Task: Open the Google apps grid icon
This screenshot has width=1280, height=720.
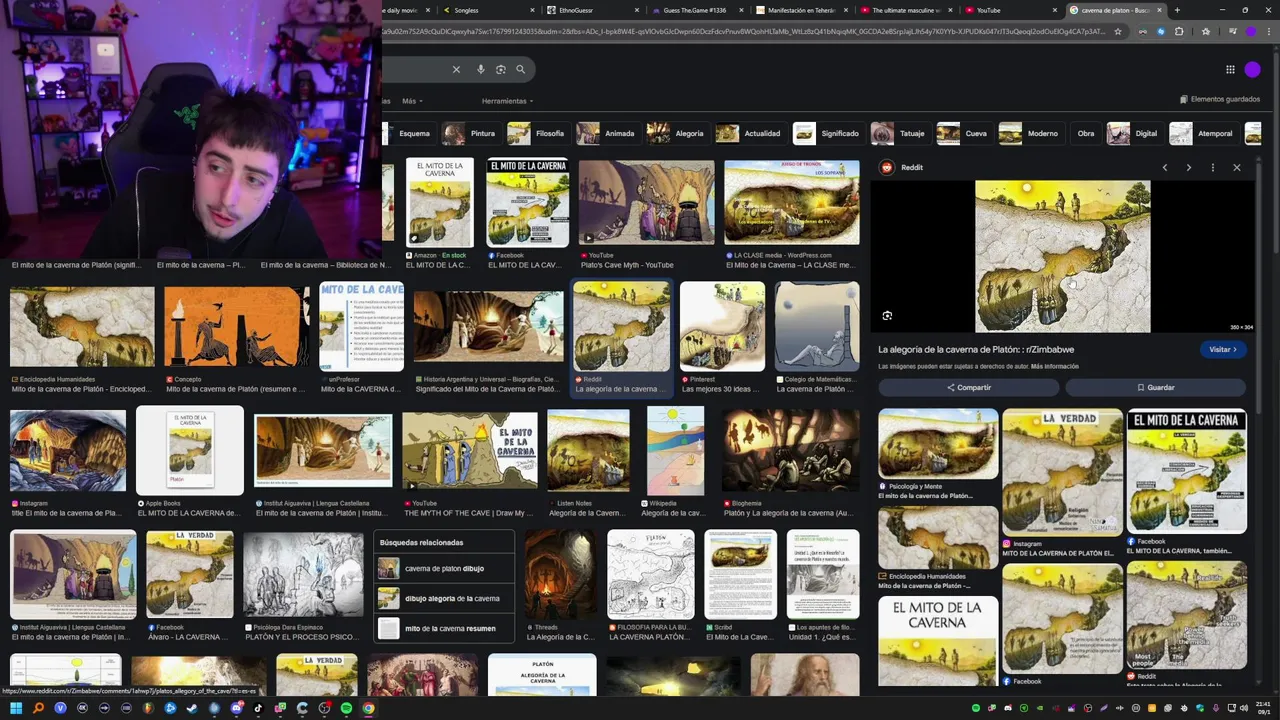Action: point(1230,69)
